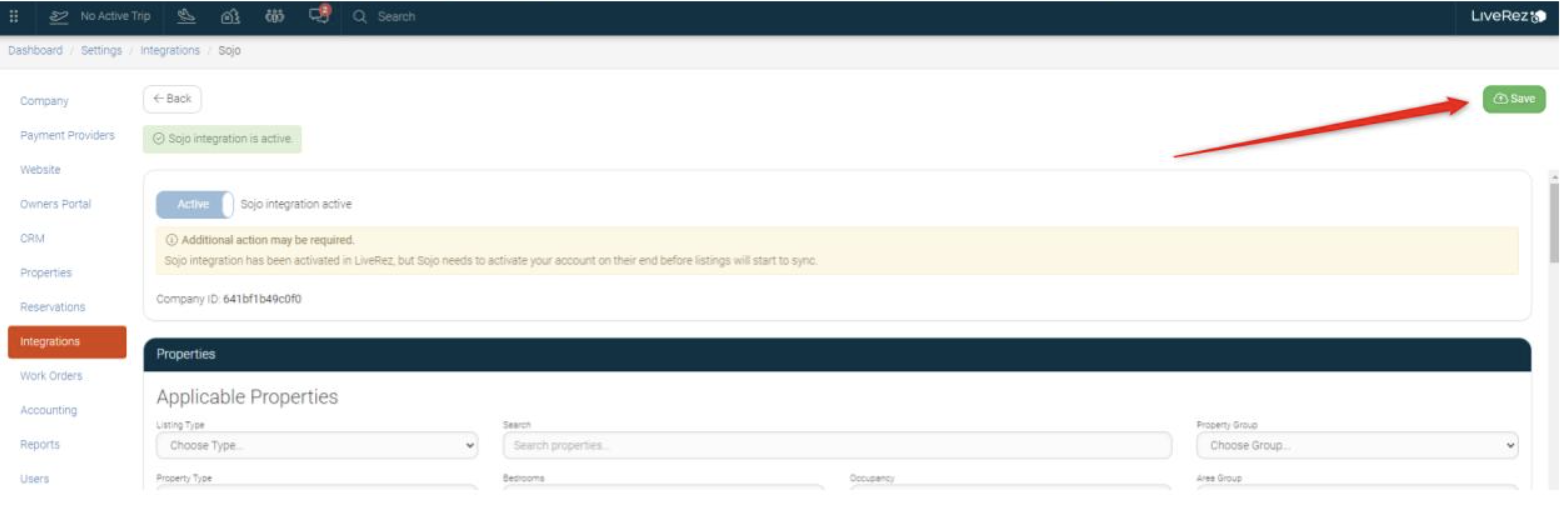The image size is (1562, 524).
Task: Expand the Listing Type dropdown
Action: tap(318, 445)
